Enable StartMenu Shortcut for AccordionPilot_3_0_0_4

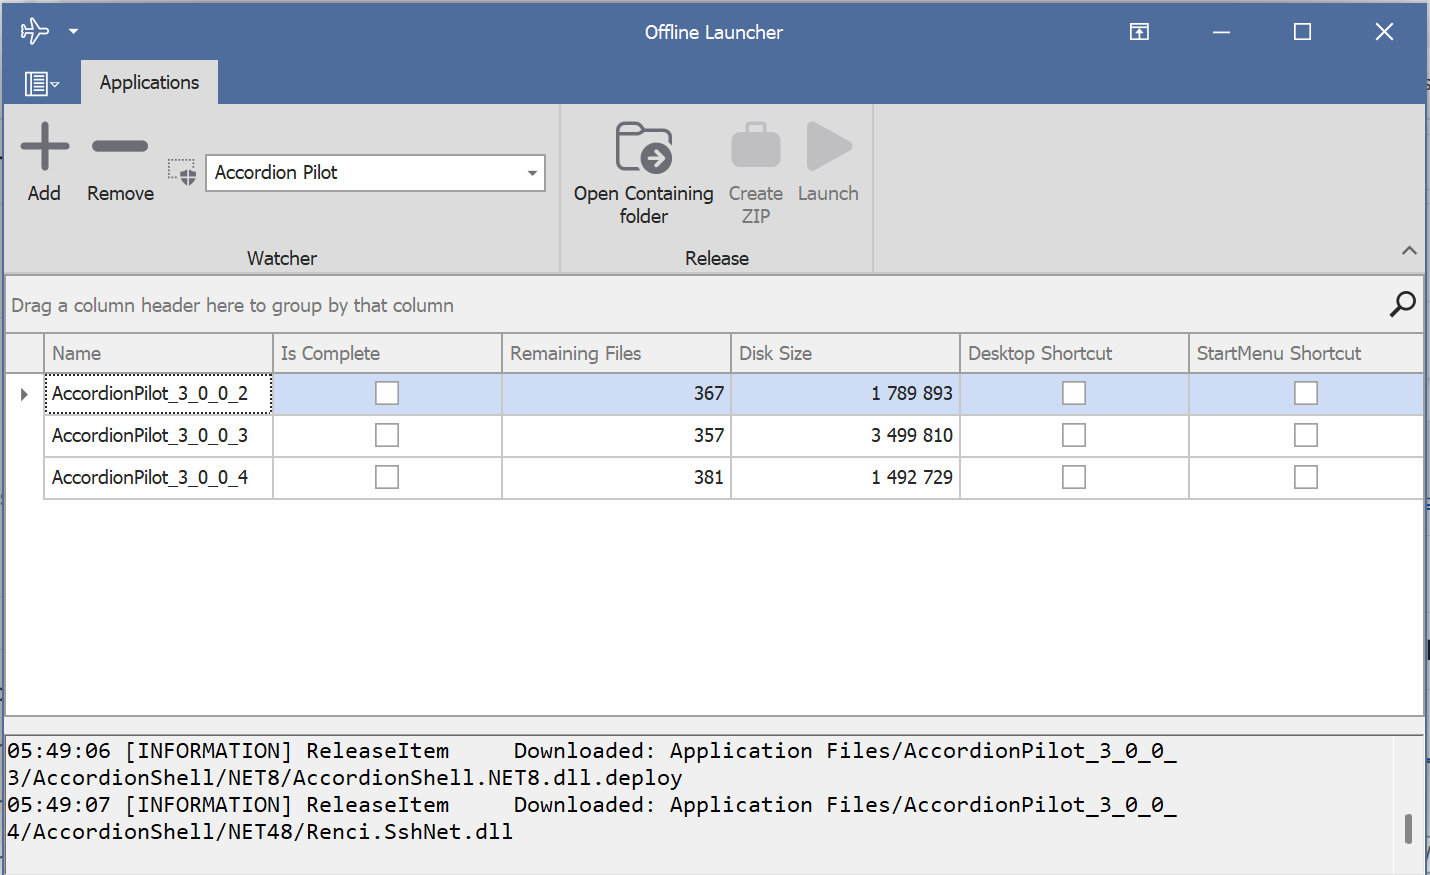pos(1305,477)
